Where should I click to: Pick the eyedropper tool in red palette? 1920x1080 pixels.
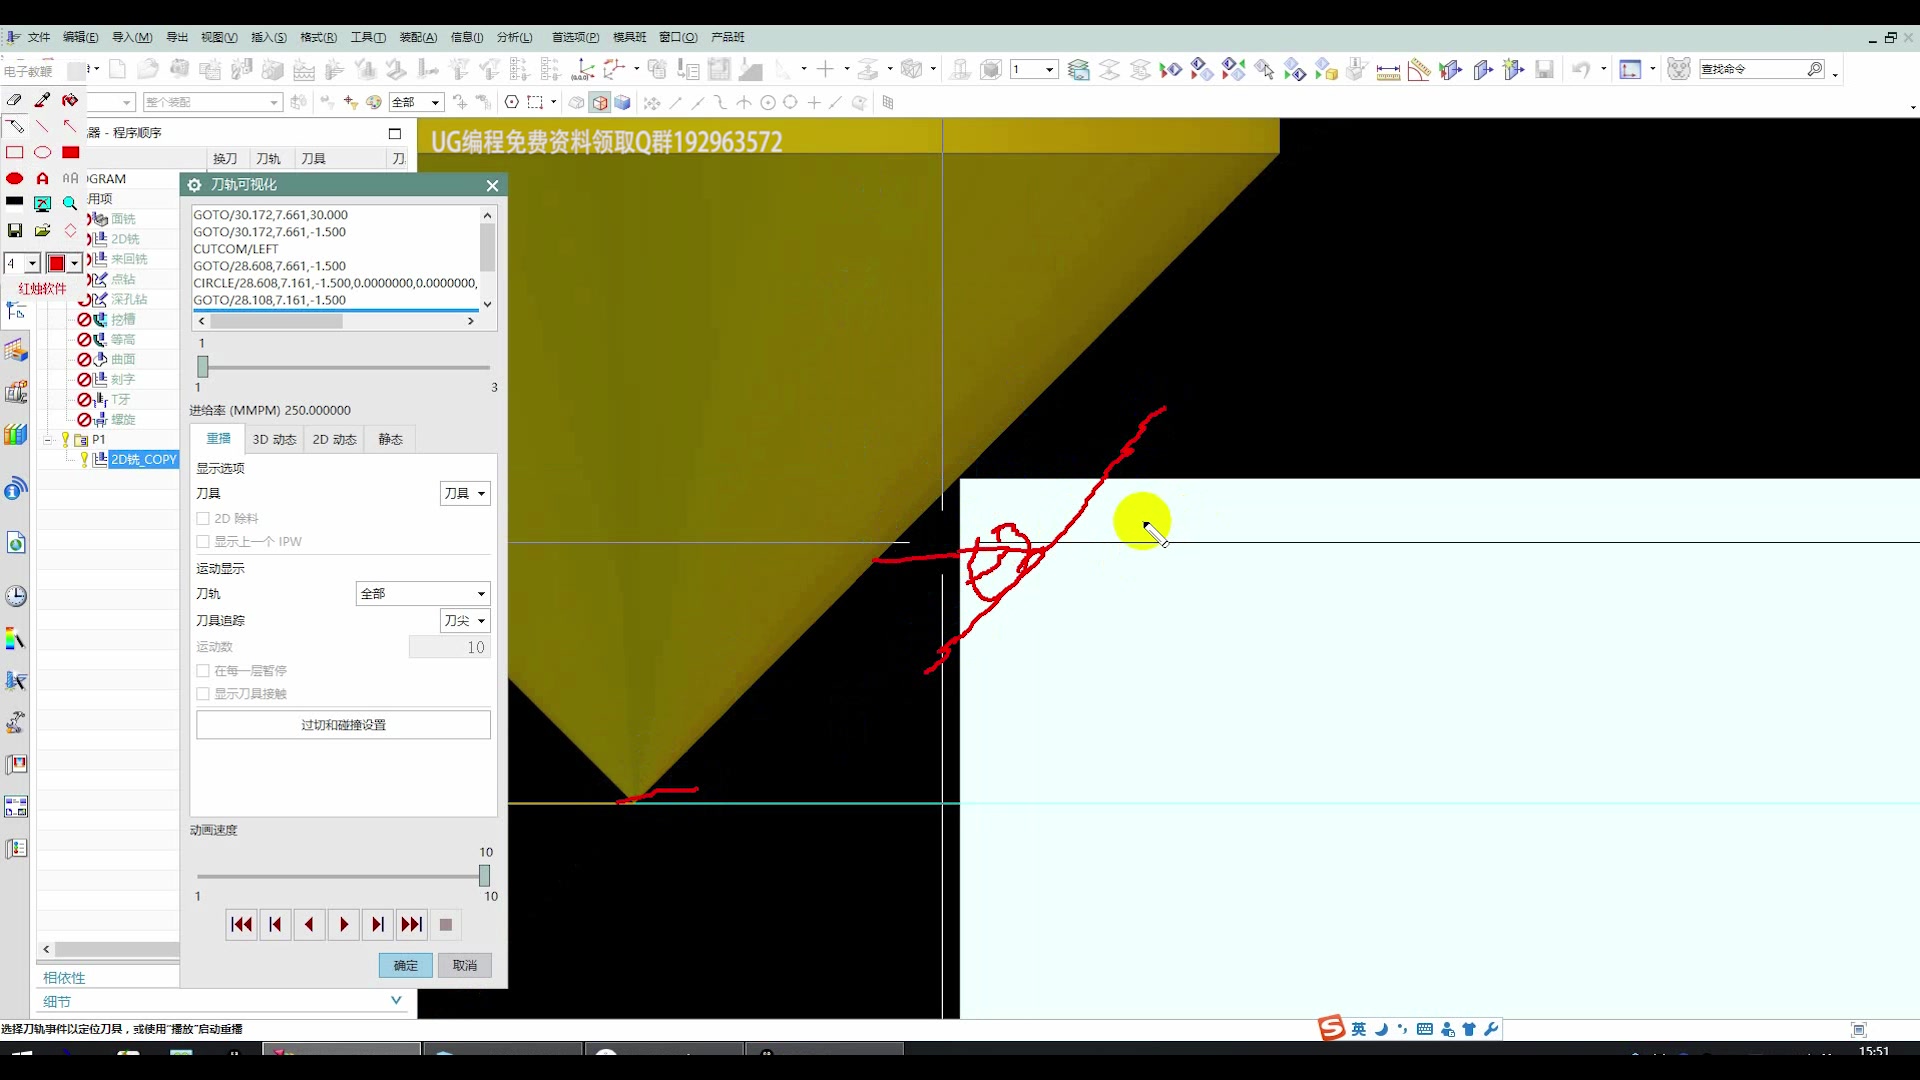[x=42, y=100]
